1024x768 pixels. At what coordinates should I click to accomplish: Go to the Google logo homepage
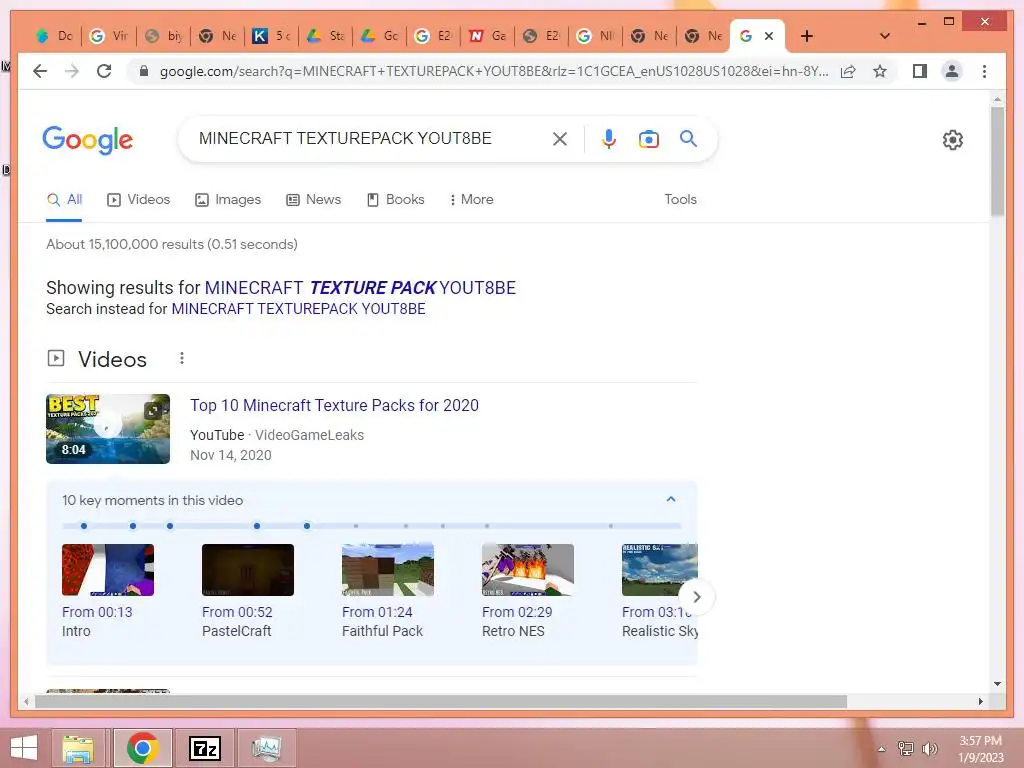click(88, 140)
